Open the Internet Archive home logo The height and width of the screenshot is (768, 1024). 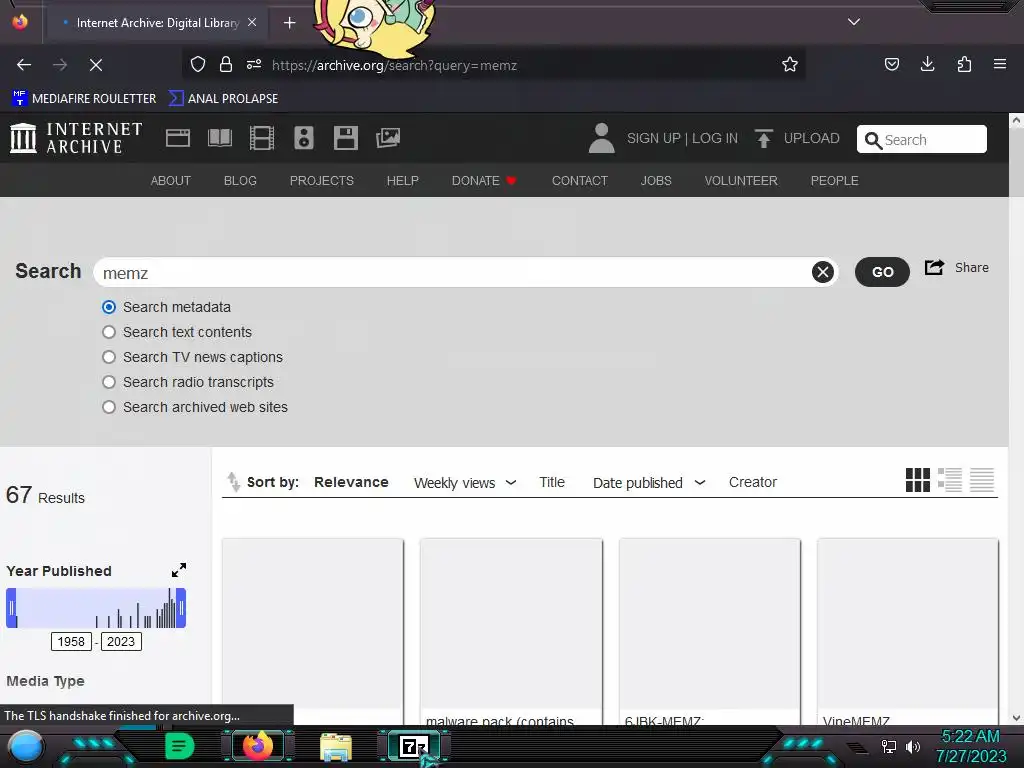click(76, 138)
